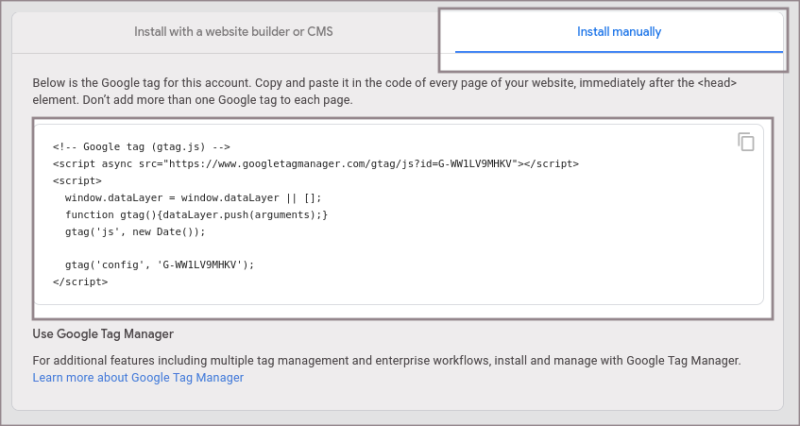
Task: Click the 'For additional features' description paragraph
Action: coord(386,360)
